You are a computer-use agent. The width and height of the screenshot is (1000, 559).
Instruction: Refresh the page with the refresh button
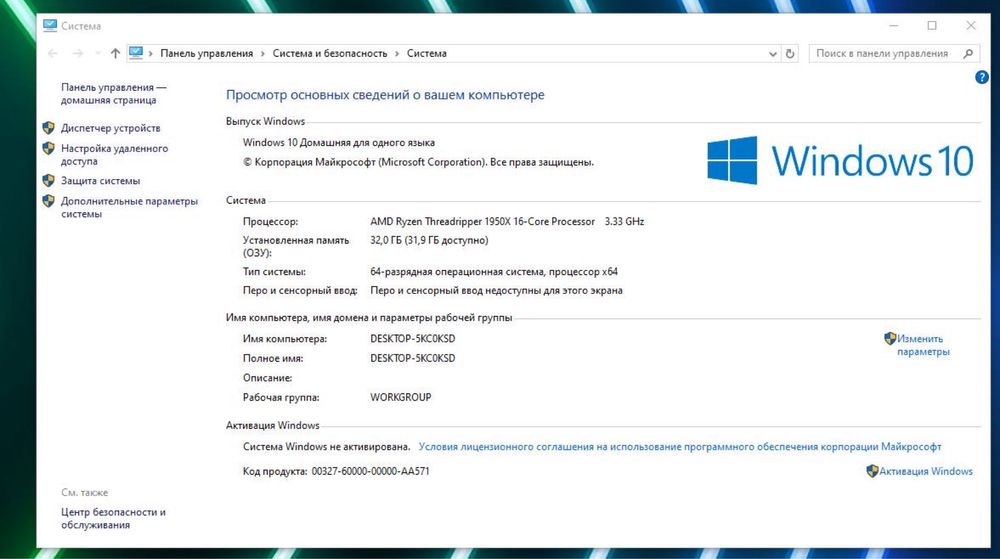click(790, 54)
